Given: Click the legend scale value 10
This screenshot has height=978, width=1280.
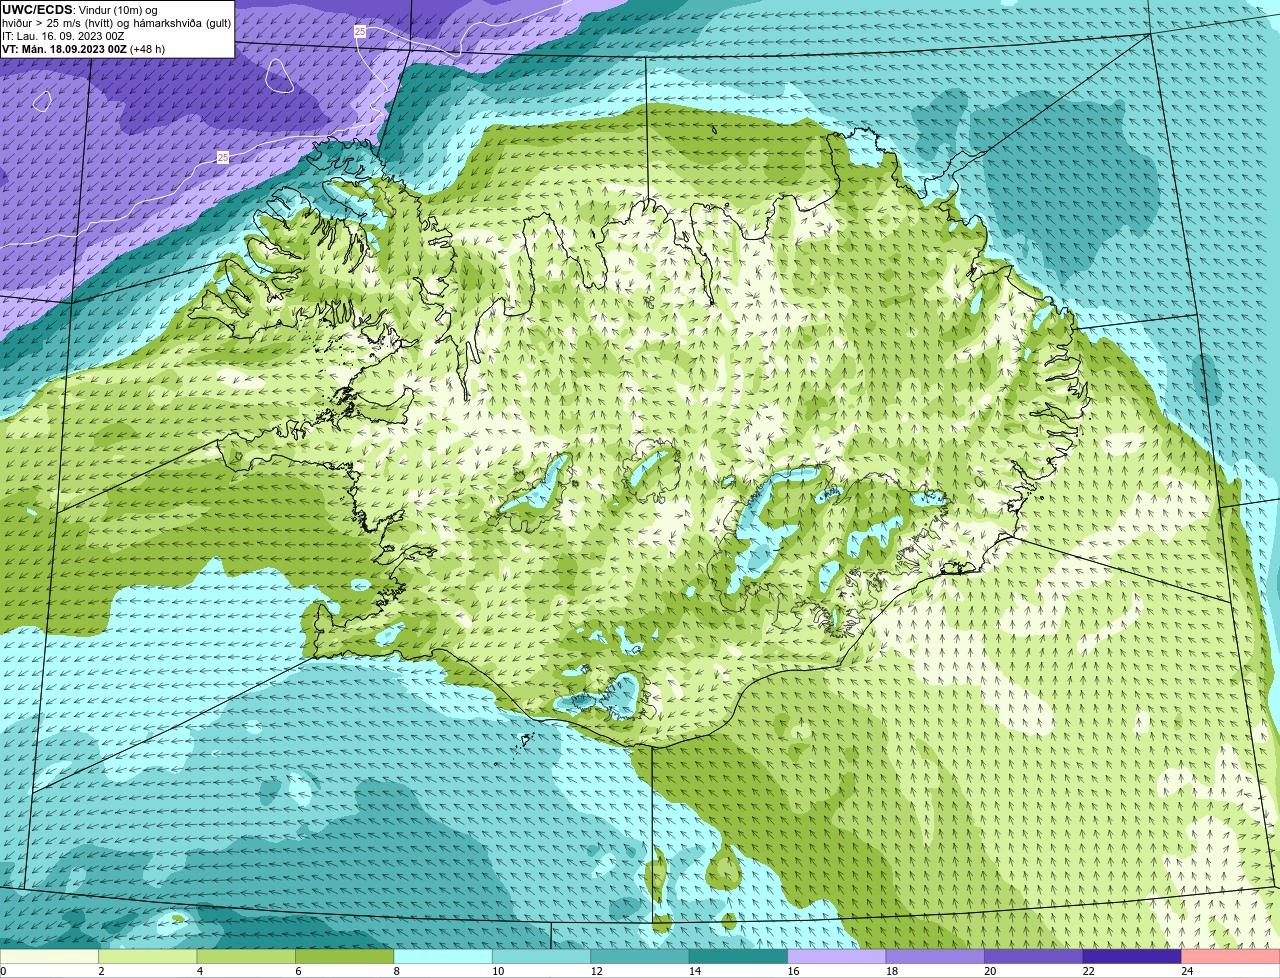Looking at the screenshot, I should click(x=498, y=971).
